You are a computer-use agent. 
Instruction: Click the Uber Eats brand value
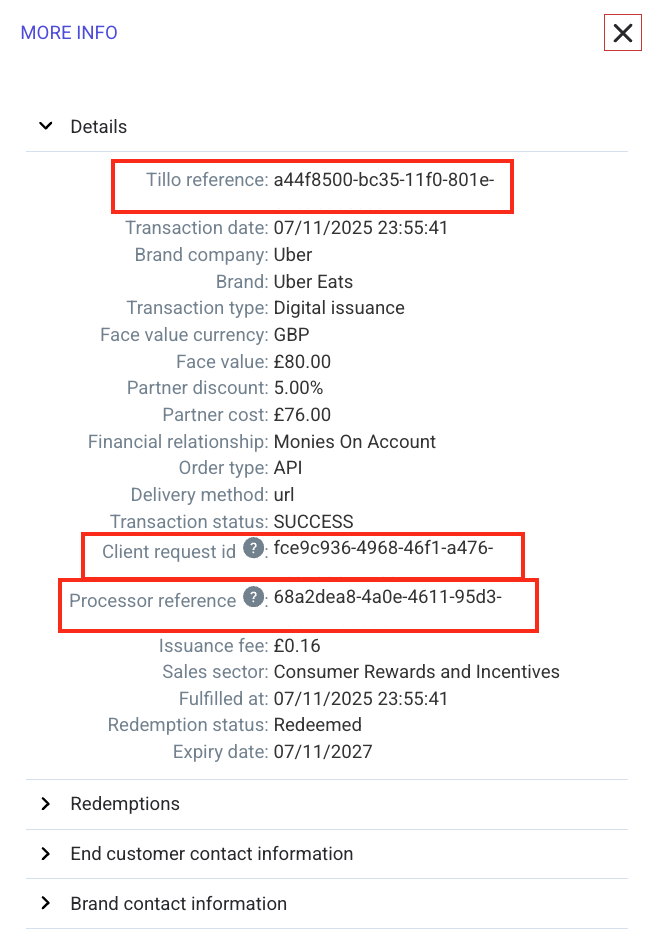[x=313, y=282]
